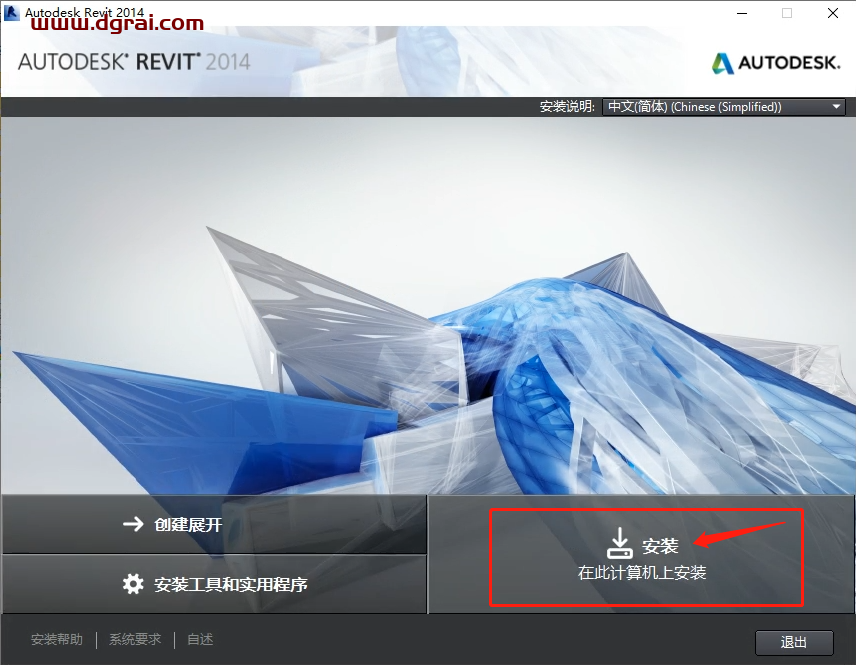Close the Revit 2014 installer window
The width and height of the screenshot is (856, 665).
(833, 13)
